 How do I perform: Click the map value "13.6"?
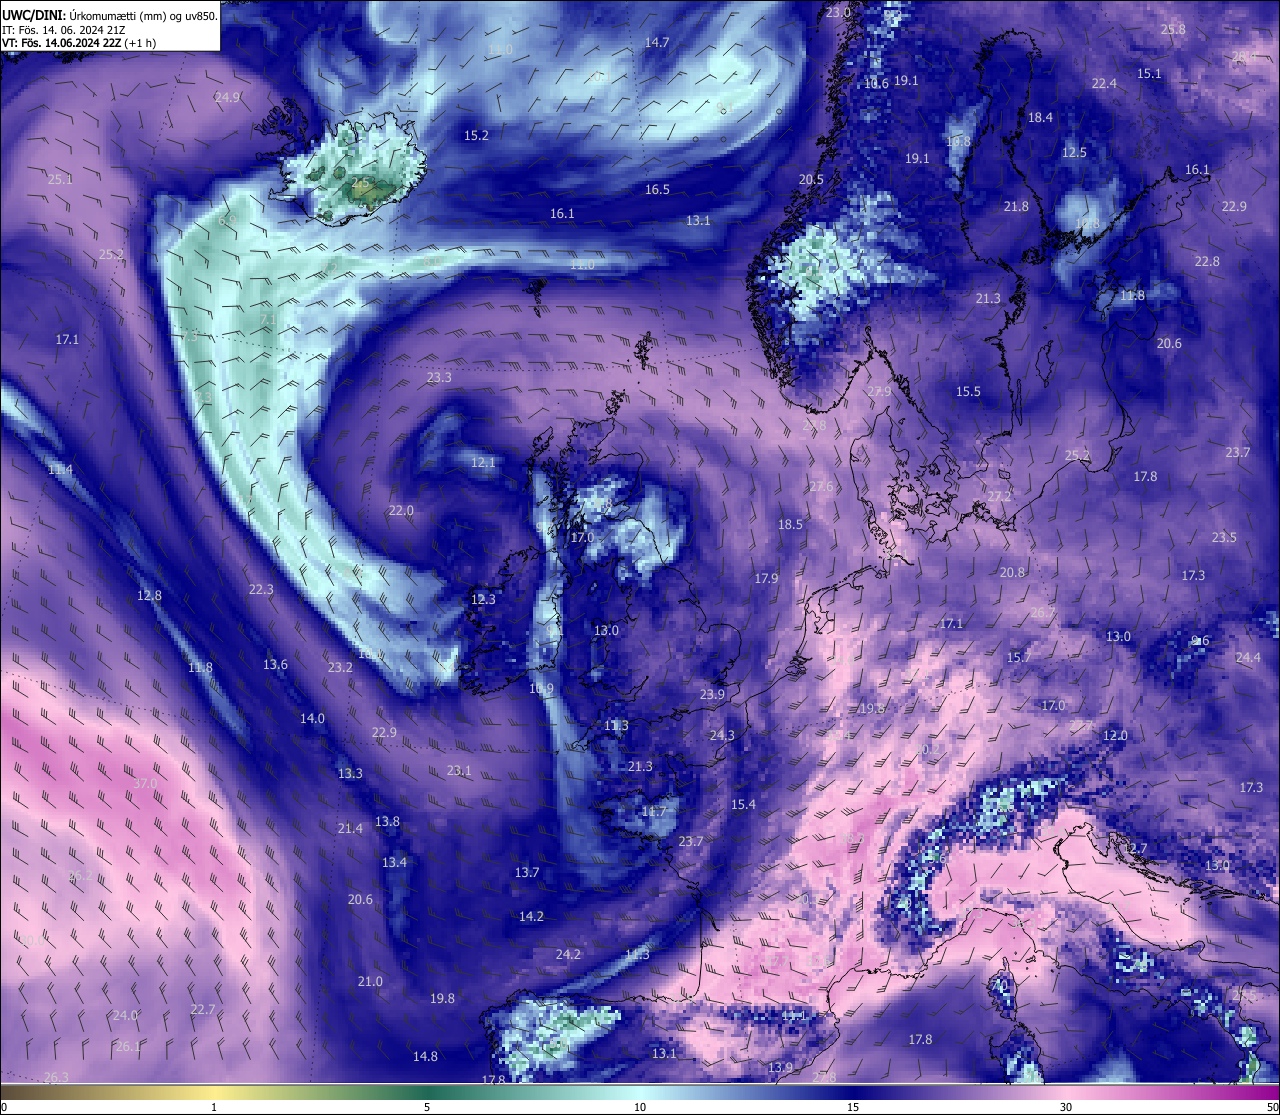(275, 664)
